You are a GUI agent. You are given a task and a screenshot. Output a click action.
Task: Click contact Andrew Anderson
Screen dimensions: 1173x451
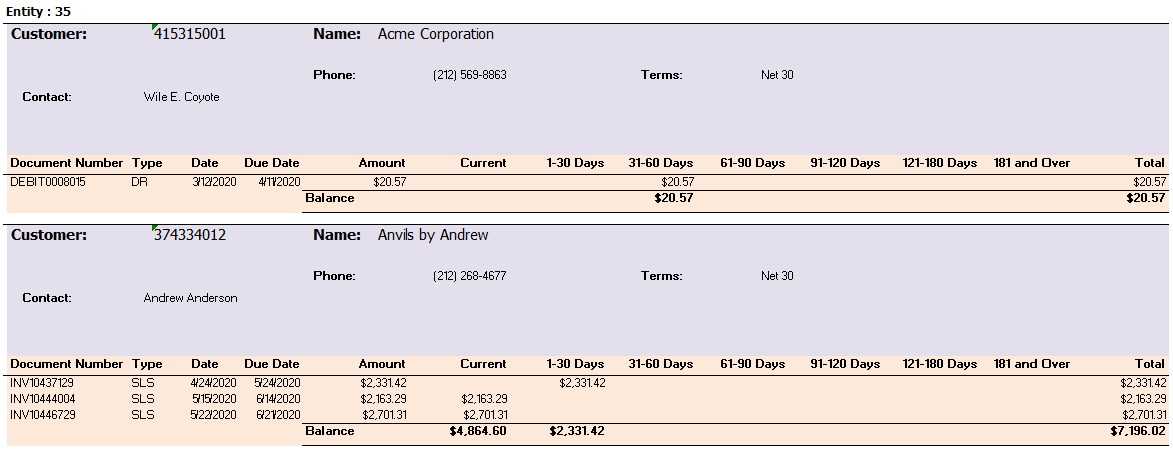click(191, 298)
